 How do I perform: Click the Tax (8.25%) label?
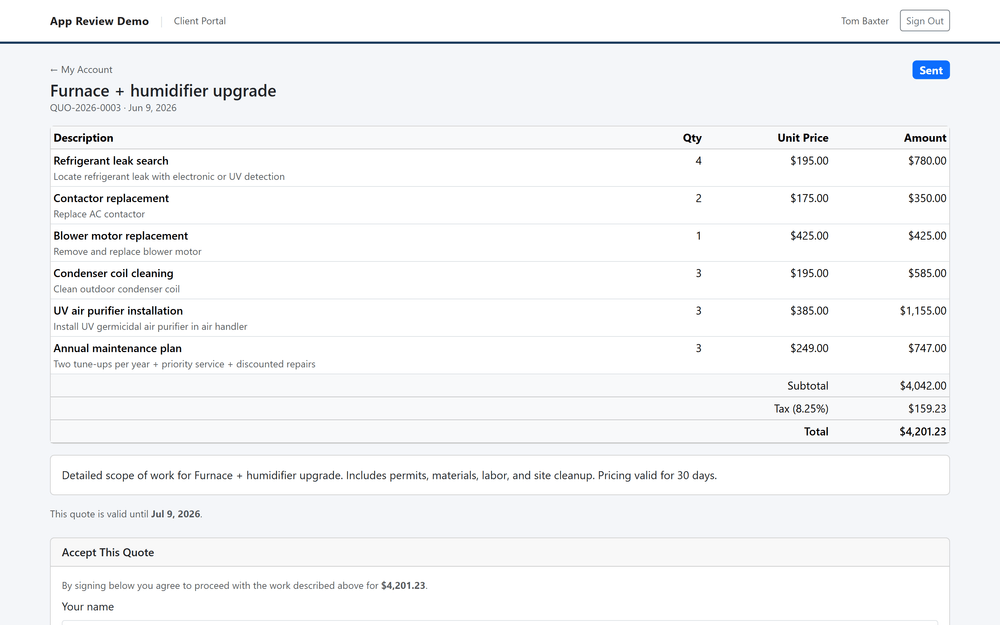coord(801,409)
